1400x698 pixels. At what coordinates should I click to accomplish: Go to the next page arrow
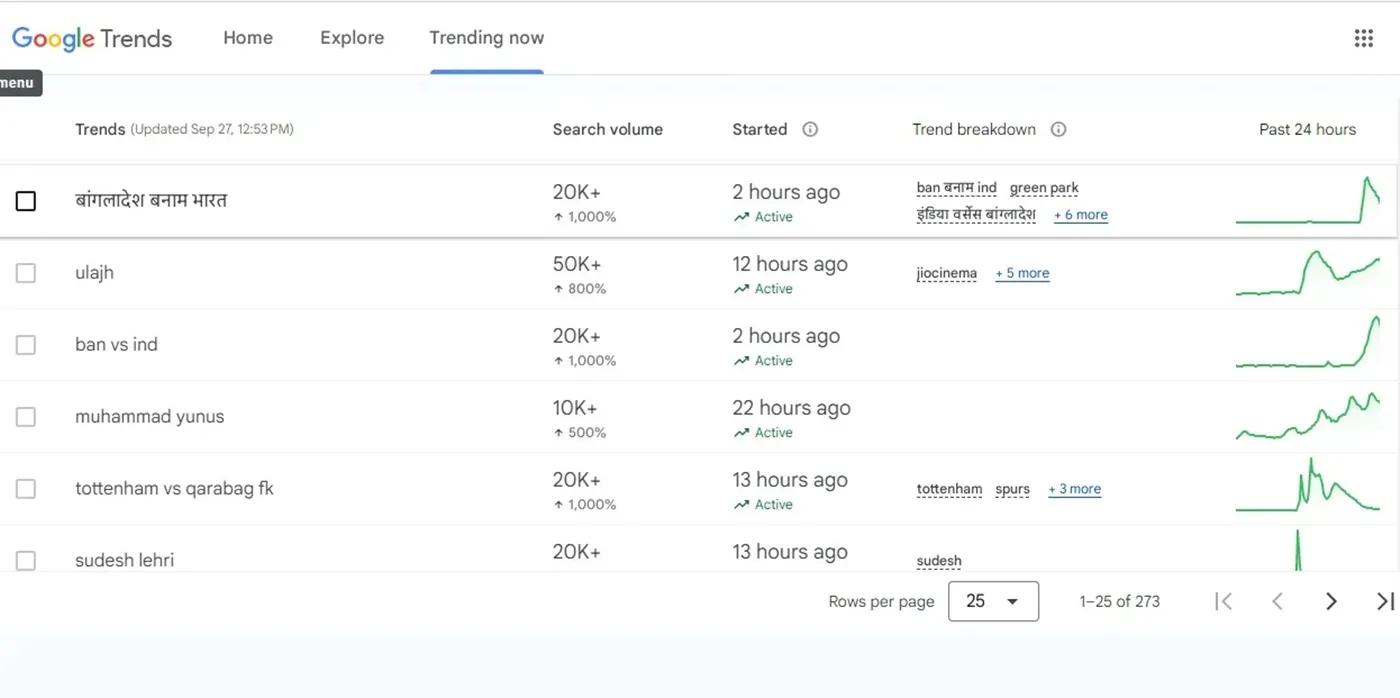tap(1331, 601)
